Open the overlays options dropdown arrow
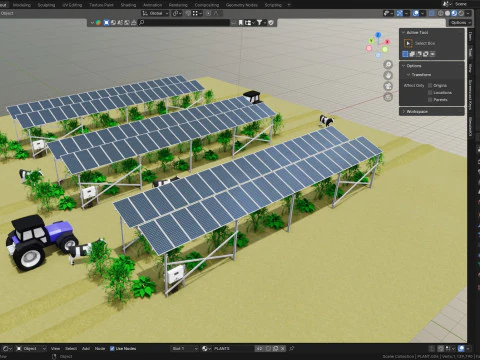This screenshot has height=360, width=480. point(422,13)
